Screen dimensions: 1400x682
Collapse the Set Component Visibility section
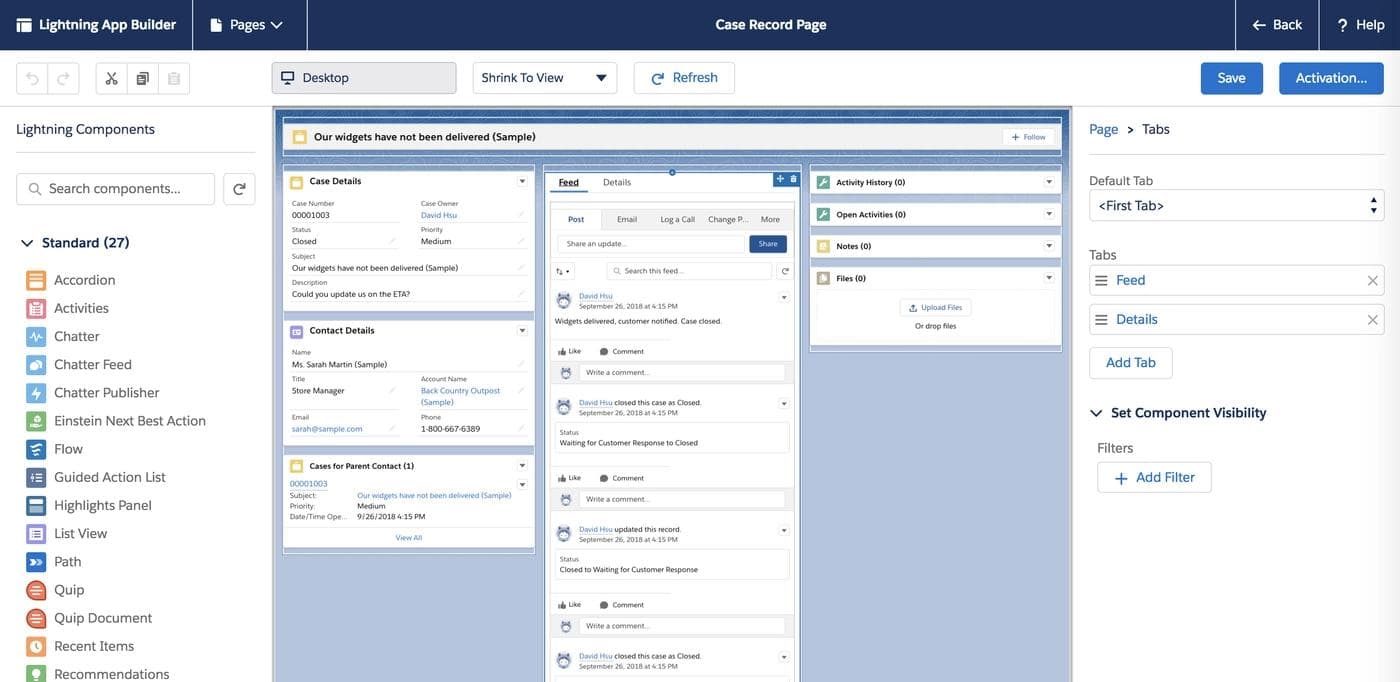[x=1096, y=413]
